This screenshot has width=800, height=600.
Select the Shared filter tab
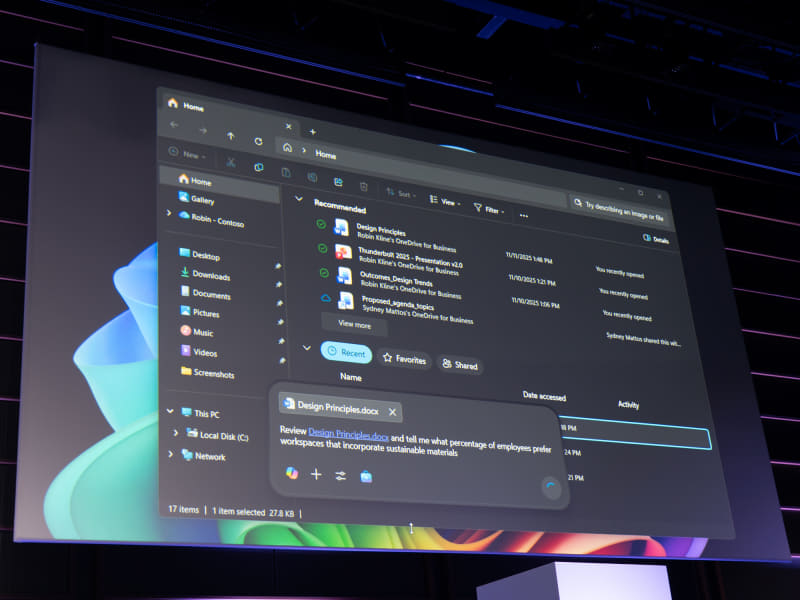460,364
